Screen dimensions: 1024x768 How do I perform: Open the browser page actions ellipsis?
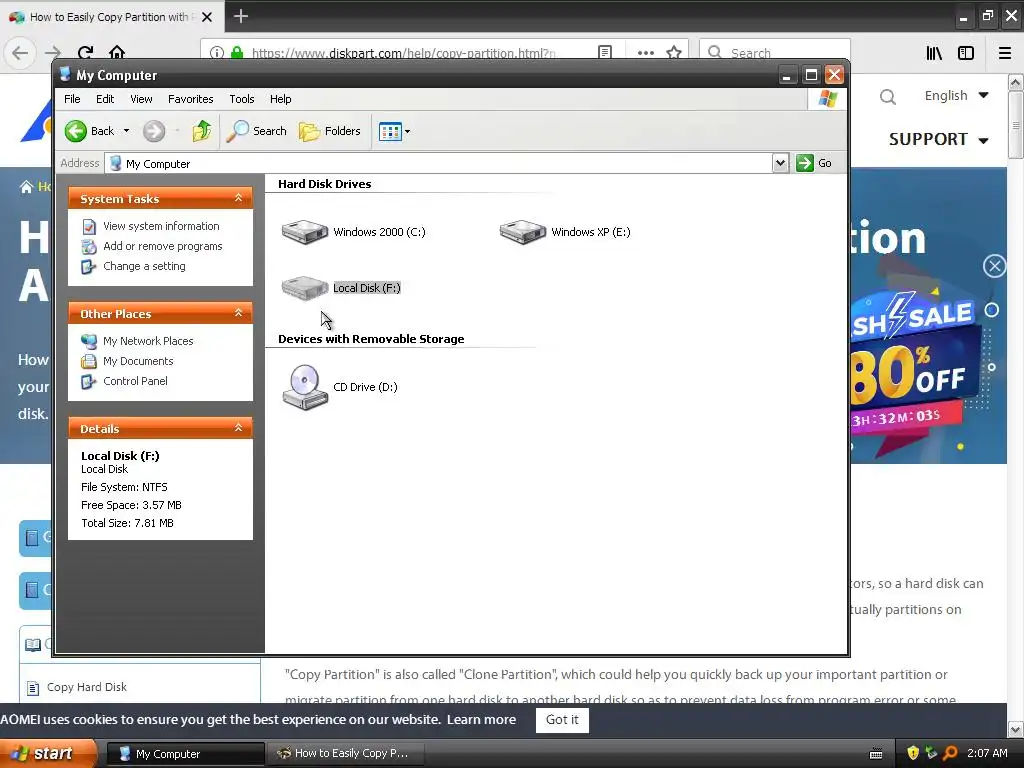(645, 53)
